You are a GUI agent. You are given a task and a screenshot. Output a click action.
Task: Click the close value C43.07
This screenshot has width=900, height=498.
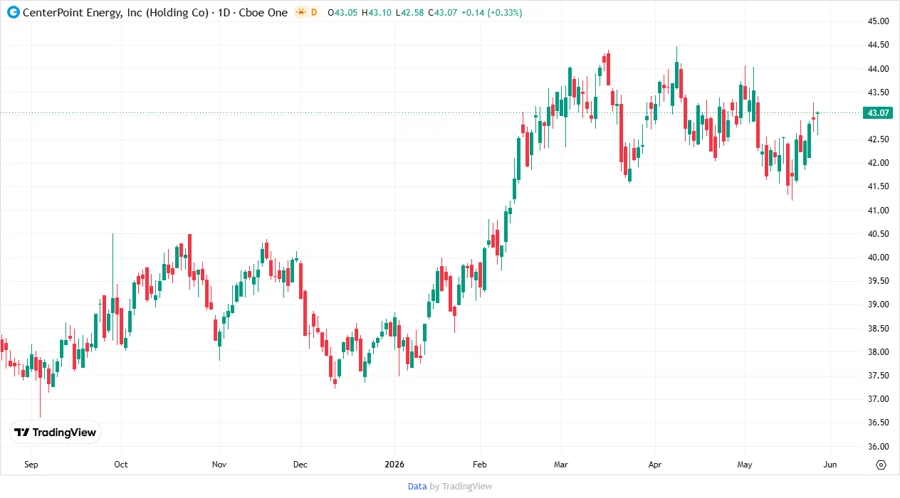[443, 13]
